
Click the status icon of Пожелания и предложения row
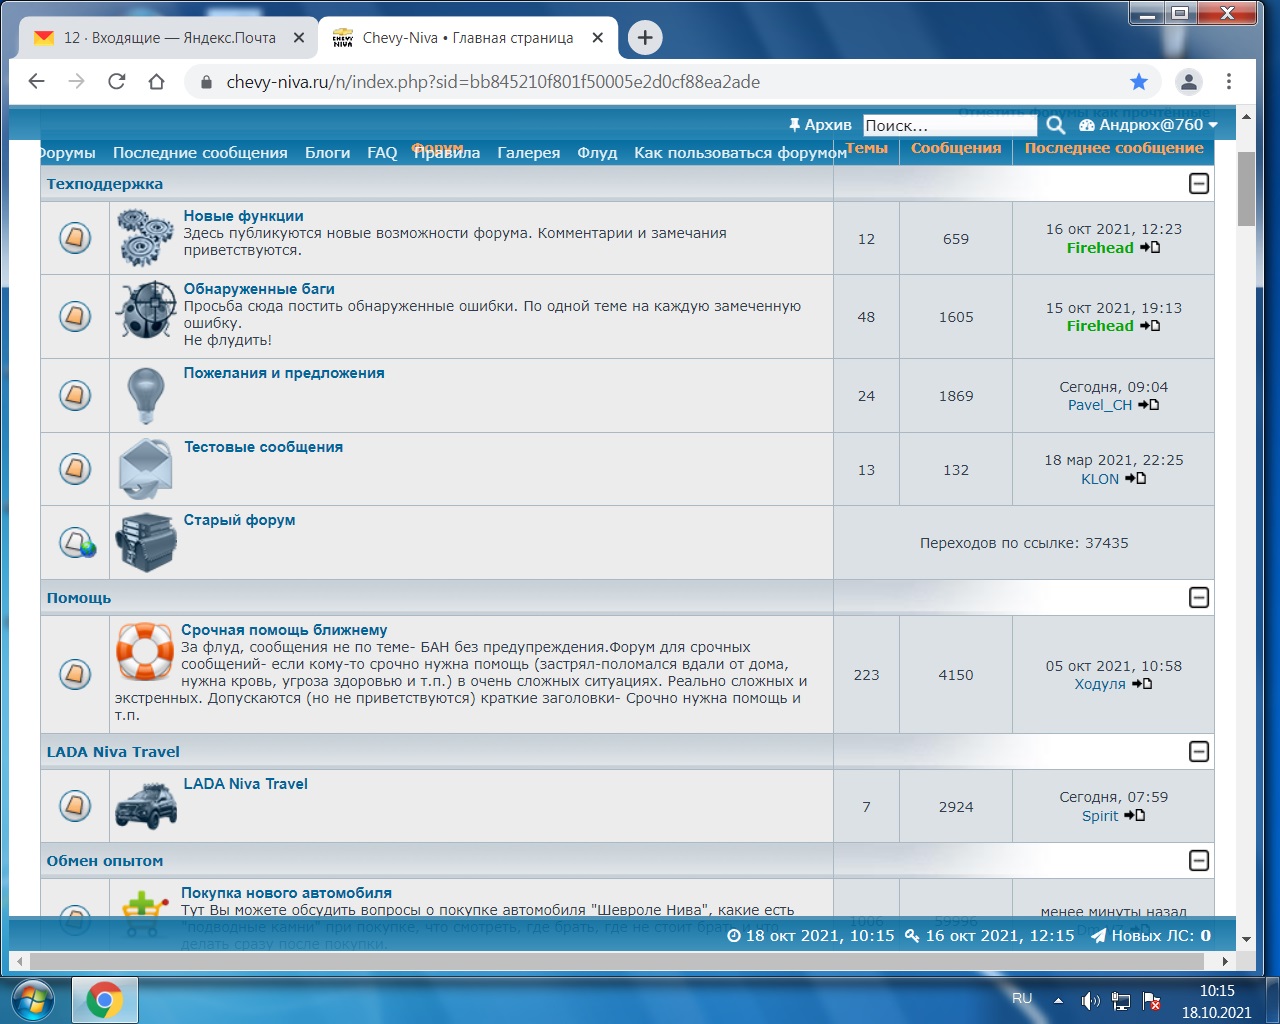75,395
